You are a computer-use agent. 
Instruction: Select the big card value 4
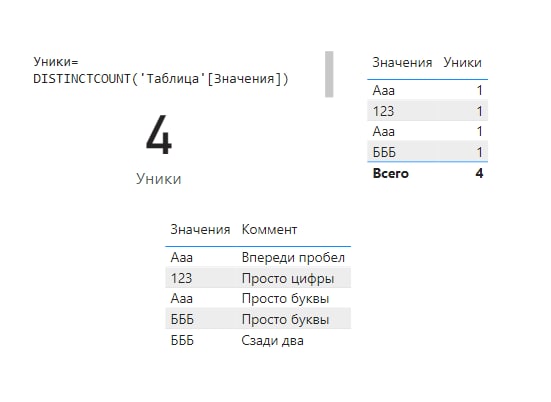click(159, 135)
